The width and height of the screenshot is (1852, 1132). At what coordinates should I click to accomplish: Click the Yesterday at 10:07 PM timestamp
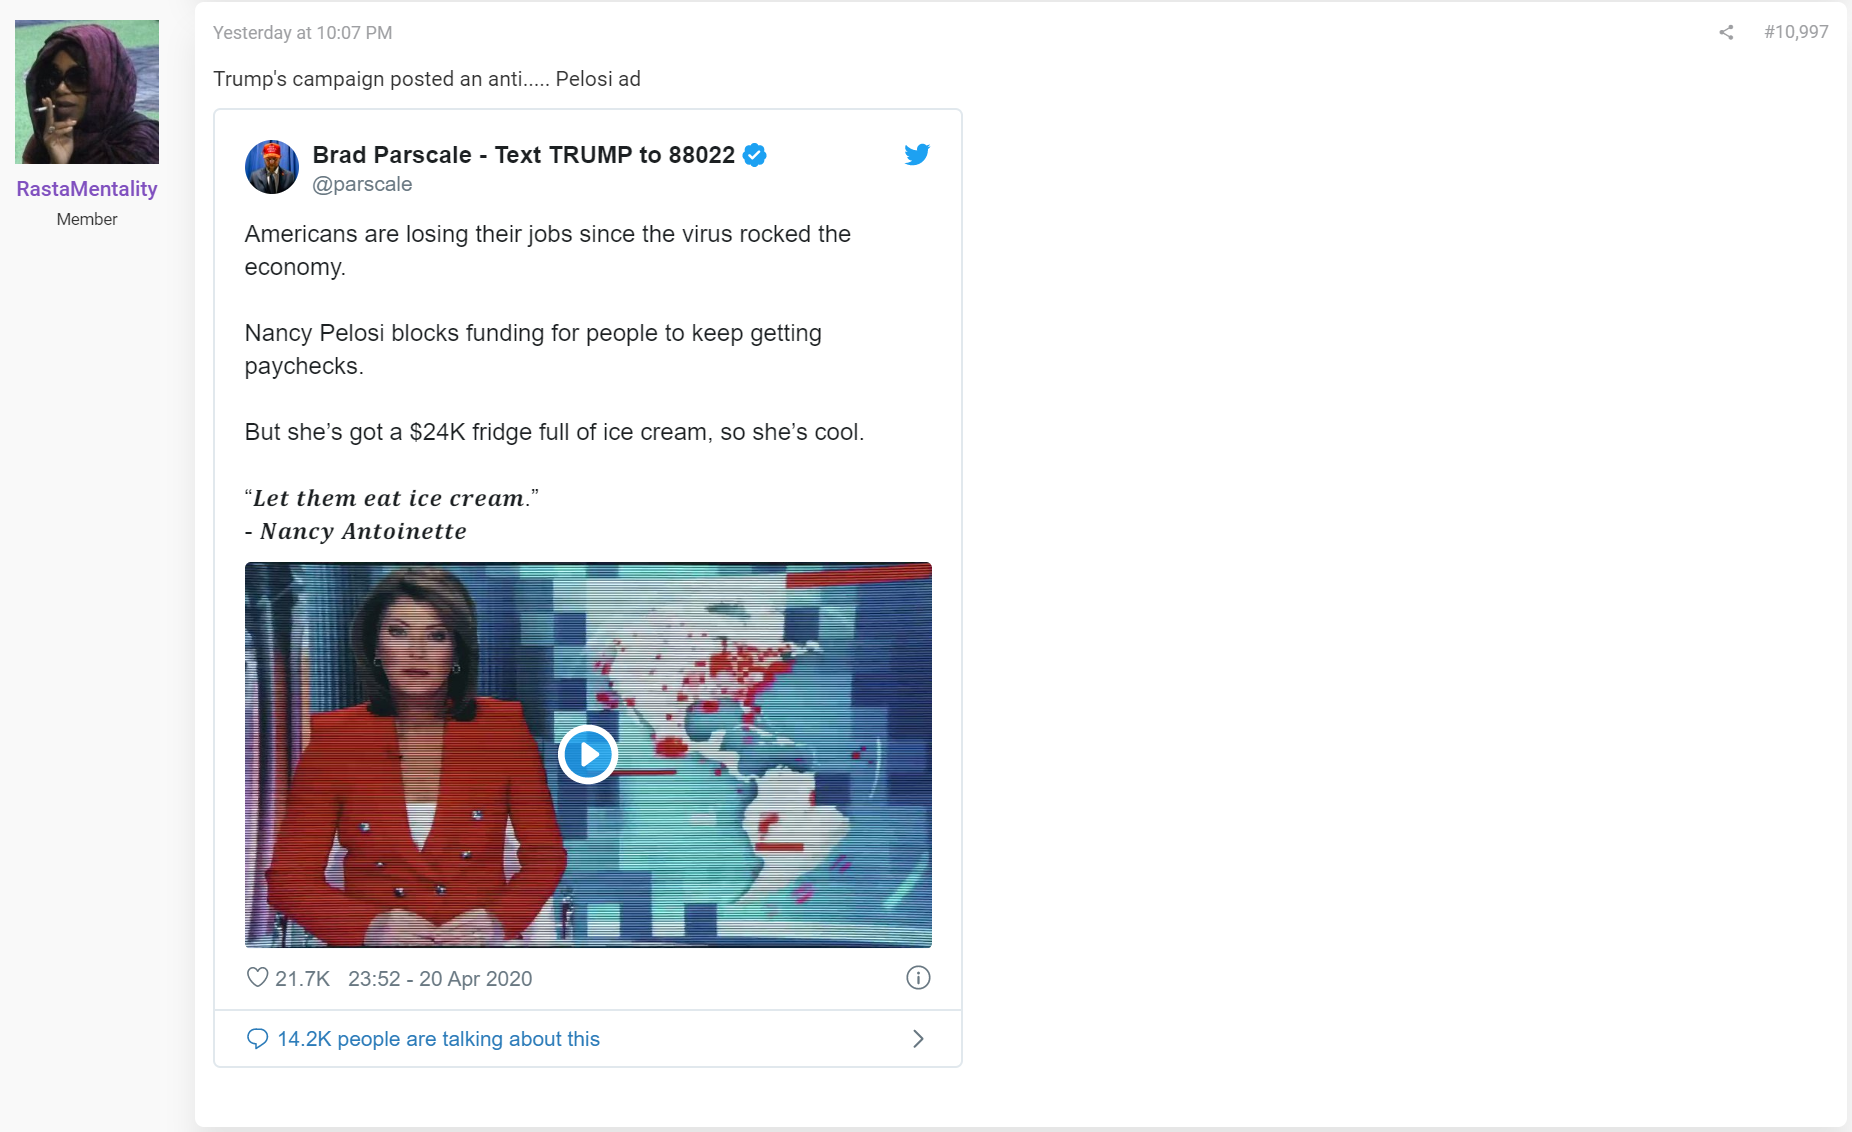[302, 33]
